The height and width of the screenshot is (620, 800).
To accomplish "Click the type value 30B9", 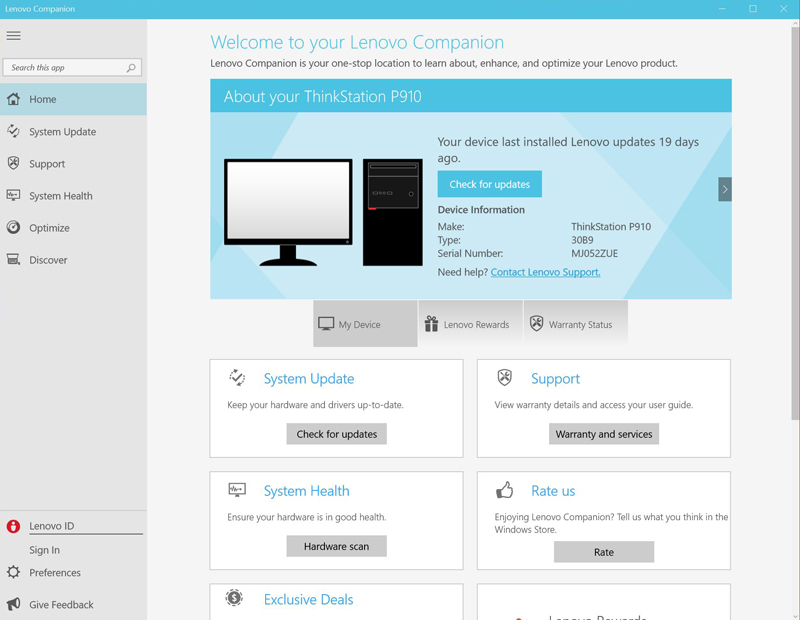I will [582, 240].
